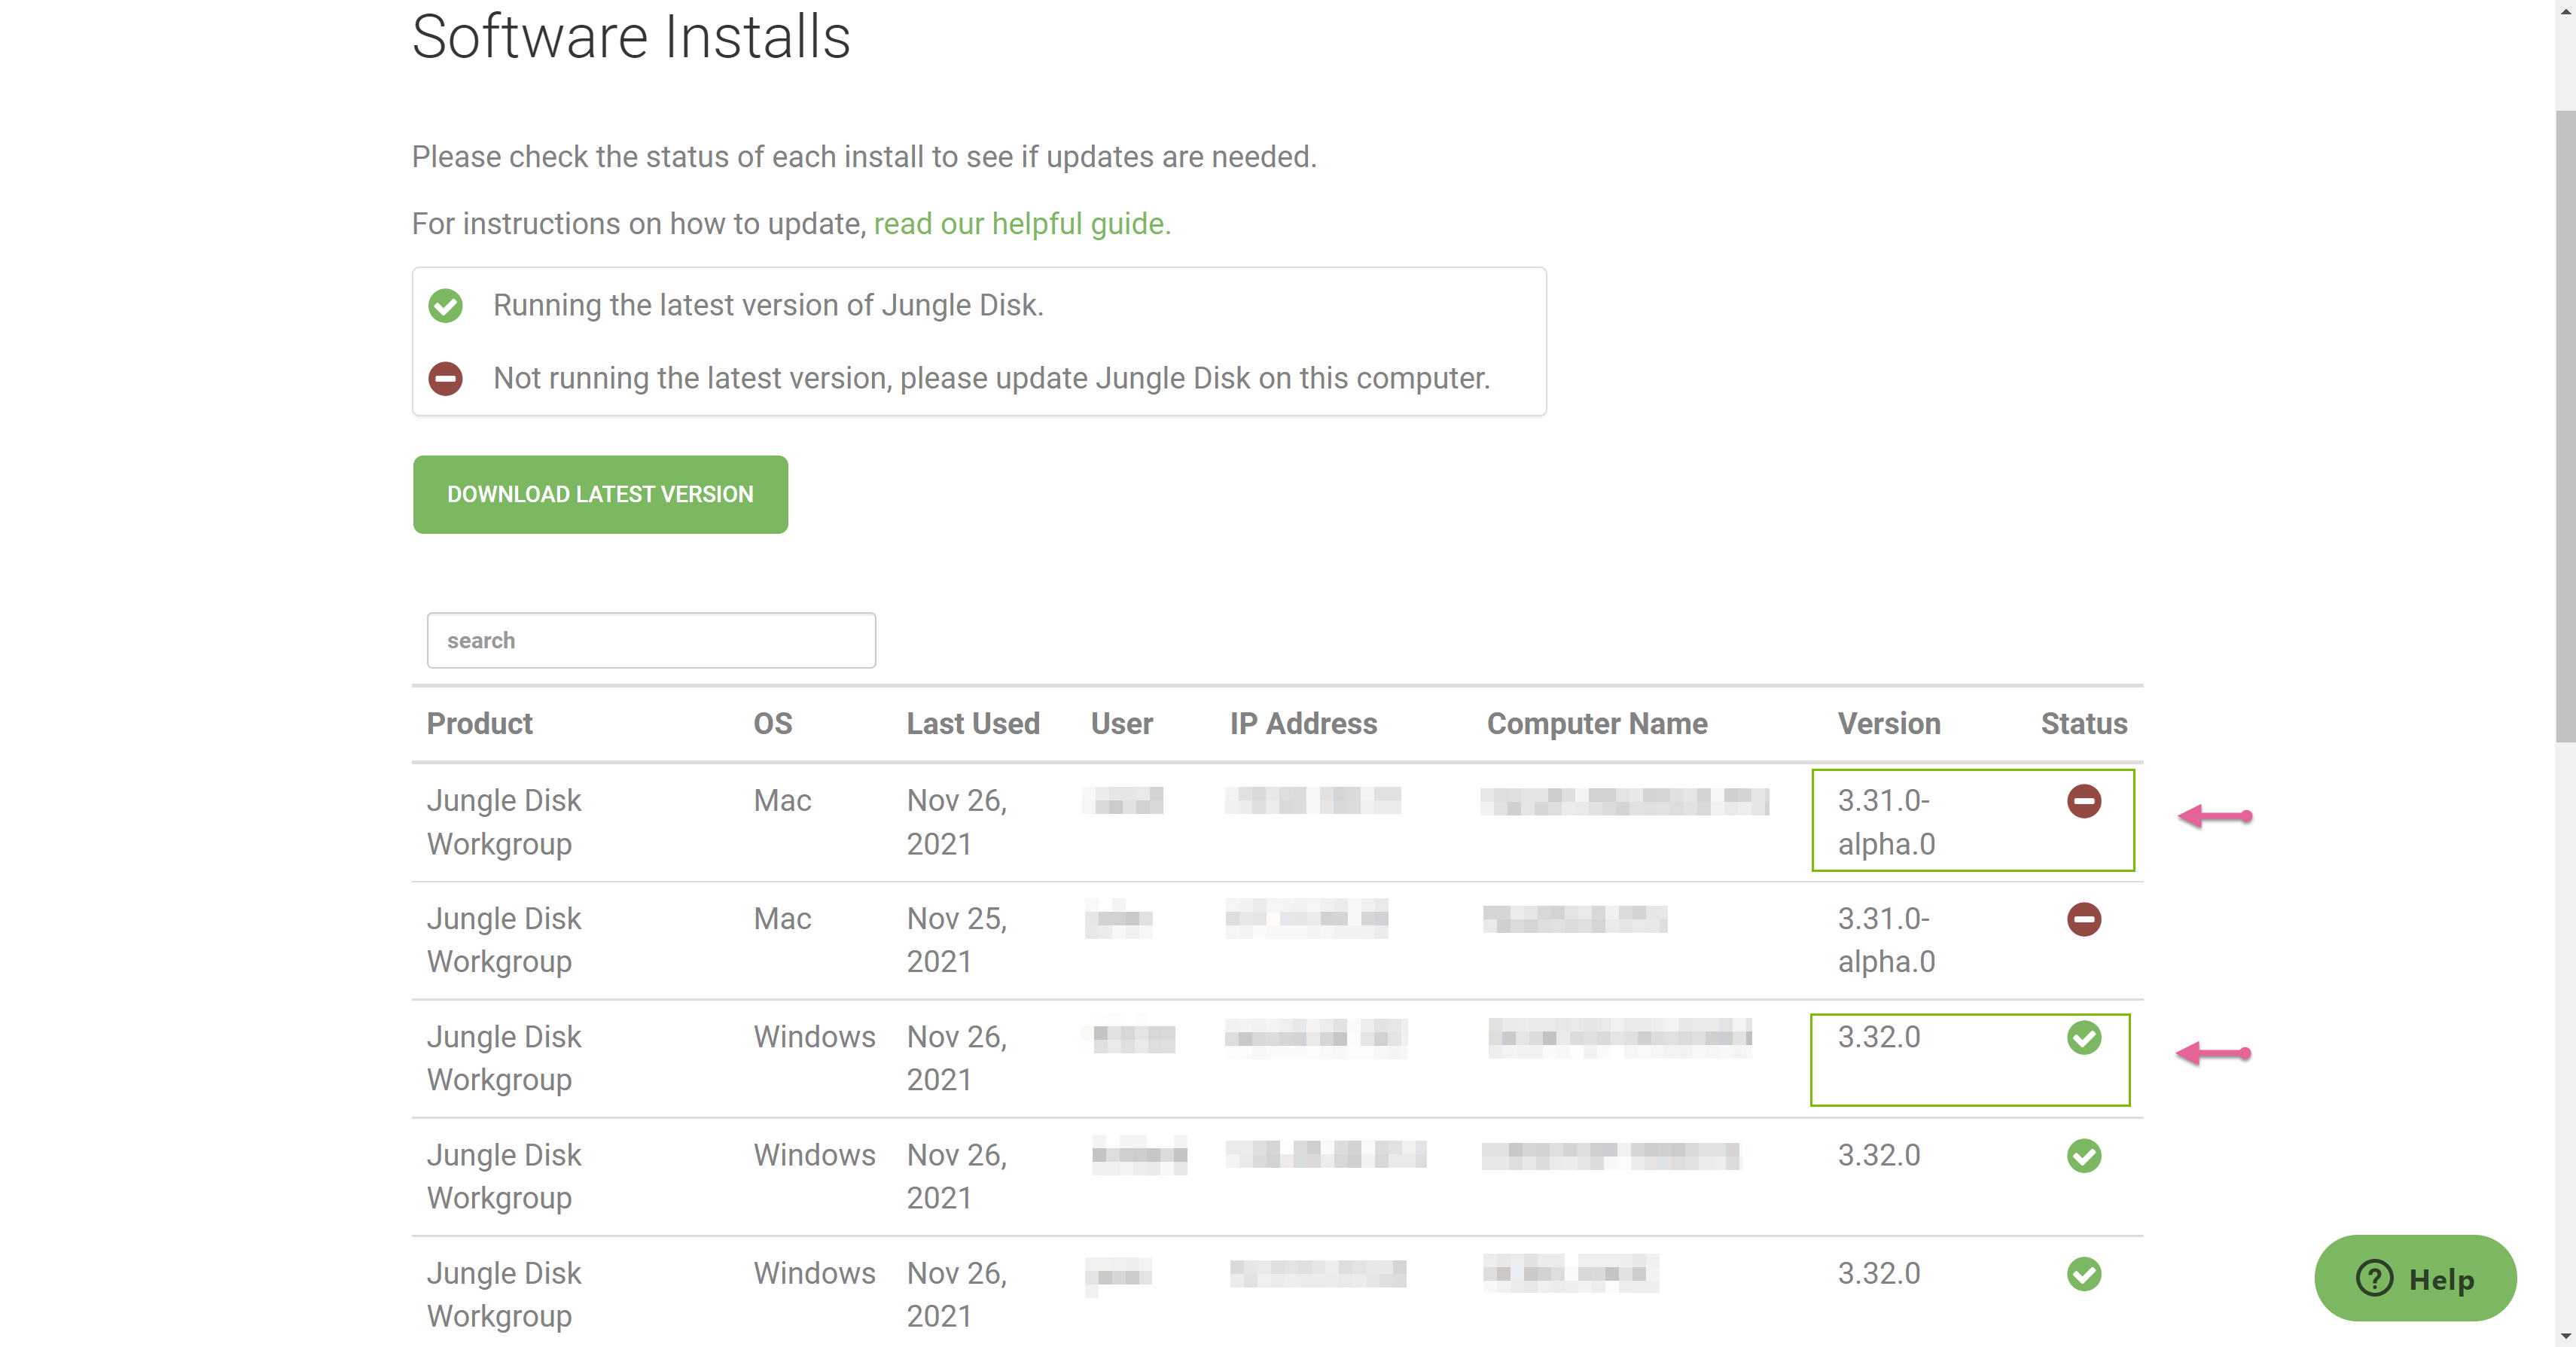Click 'Mac' OS cell in first row
This screenshot has height=1347, width=2576.
tap(782, 801)
